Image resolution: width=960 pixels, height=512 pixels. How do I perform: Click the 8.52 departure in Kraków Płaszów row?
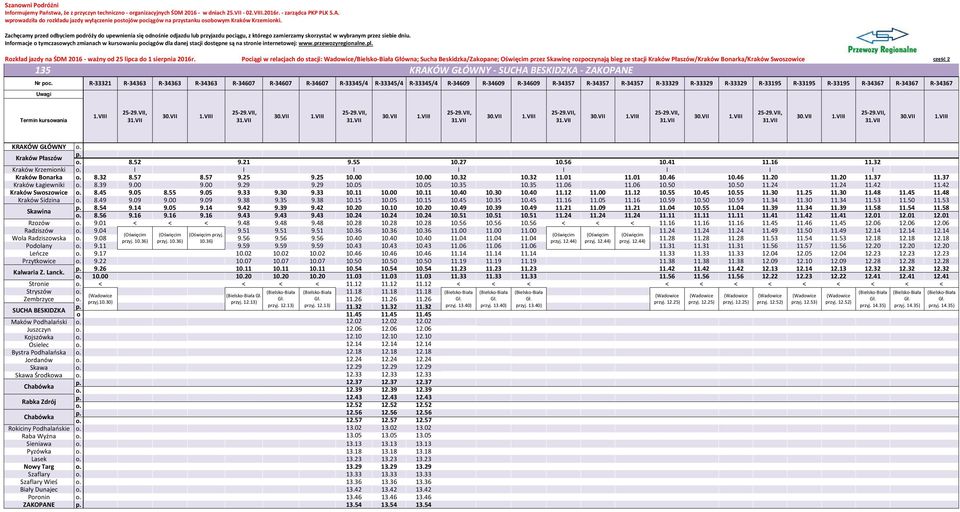(x=135, y=162)
